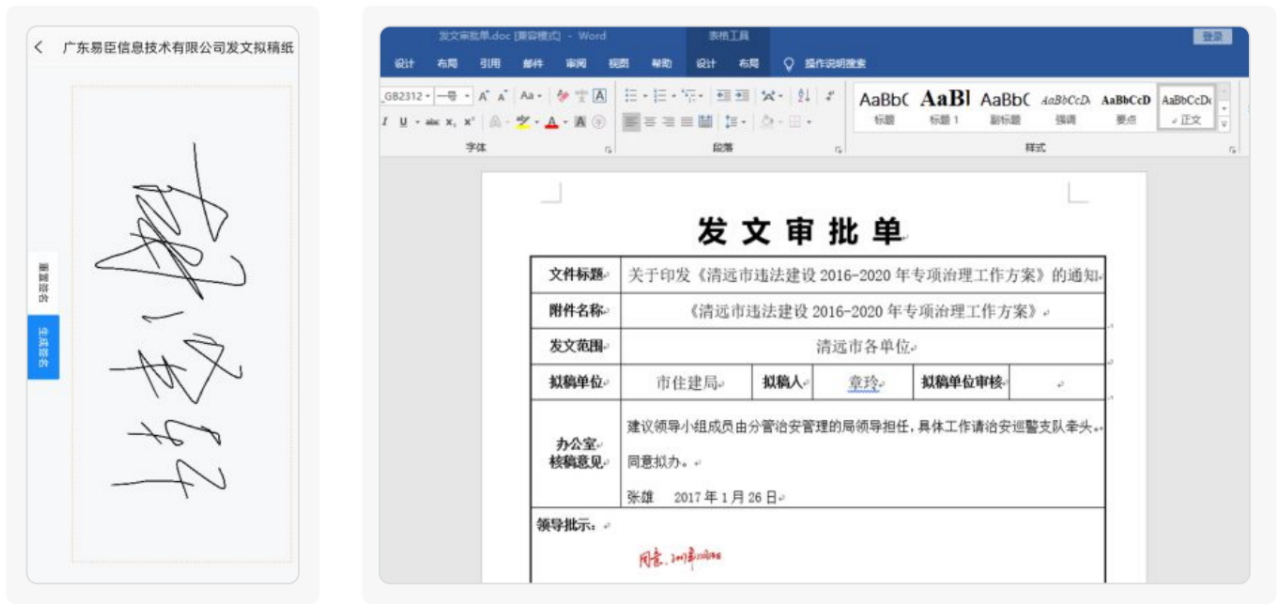This screenshot has height=609, width=1281.
Task: Toggle Strikethrough formatting
Action: 432,122
